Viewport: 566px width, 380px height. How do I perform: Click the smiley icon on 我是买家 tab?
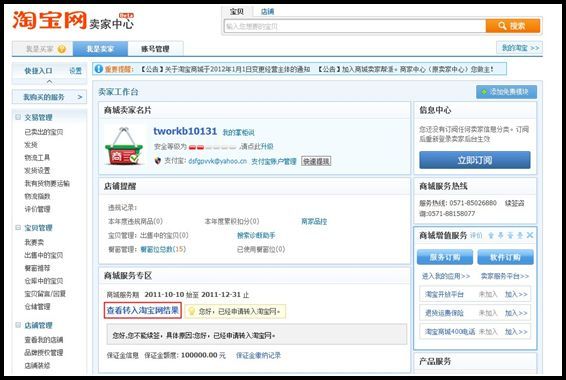[62, 49]
